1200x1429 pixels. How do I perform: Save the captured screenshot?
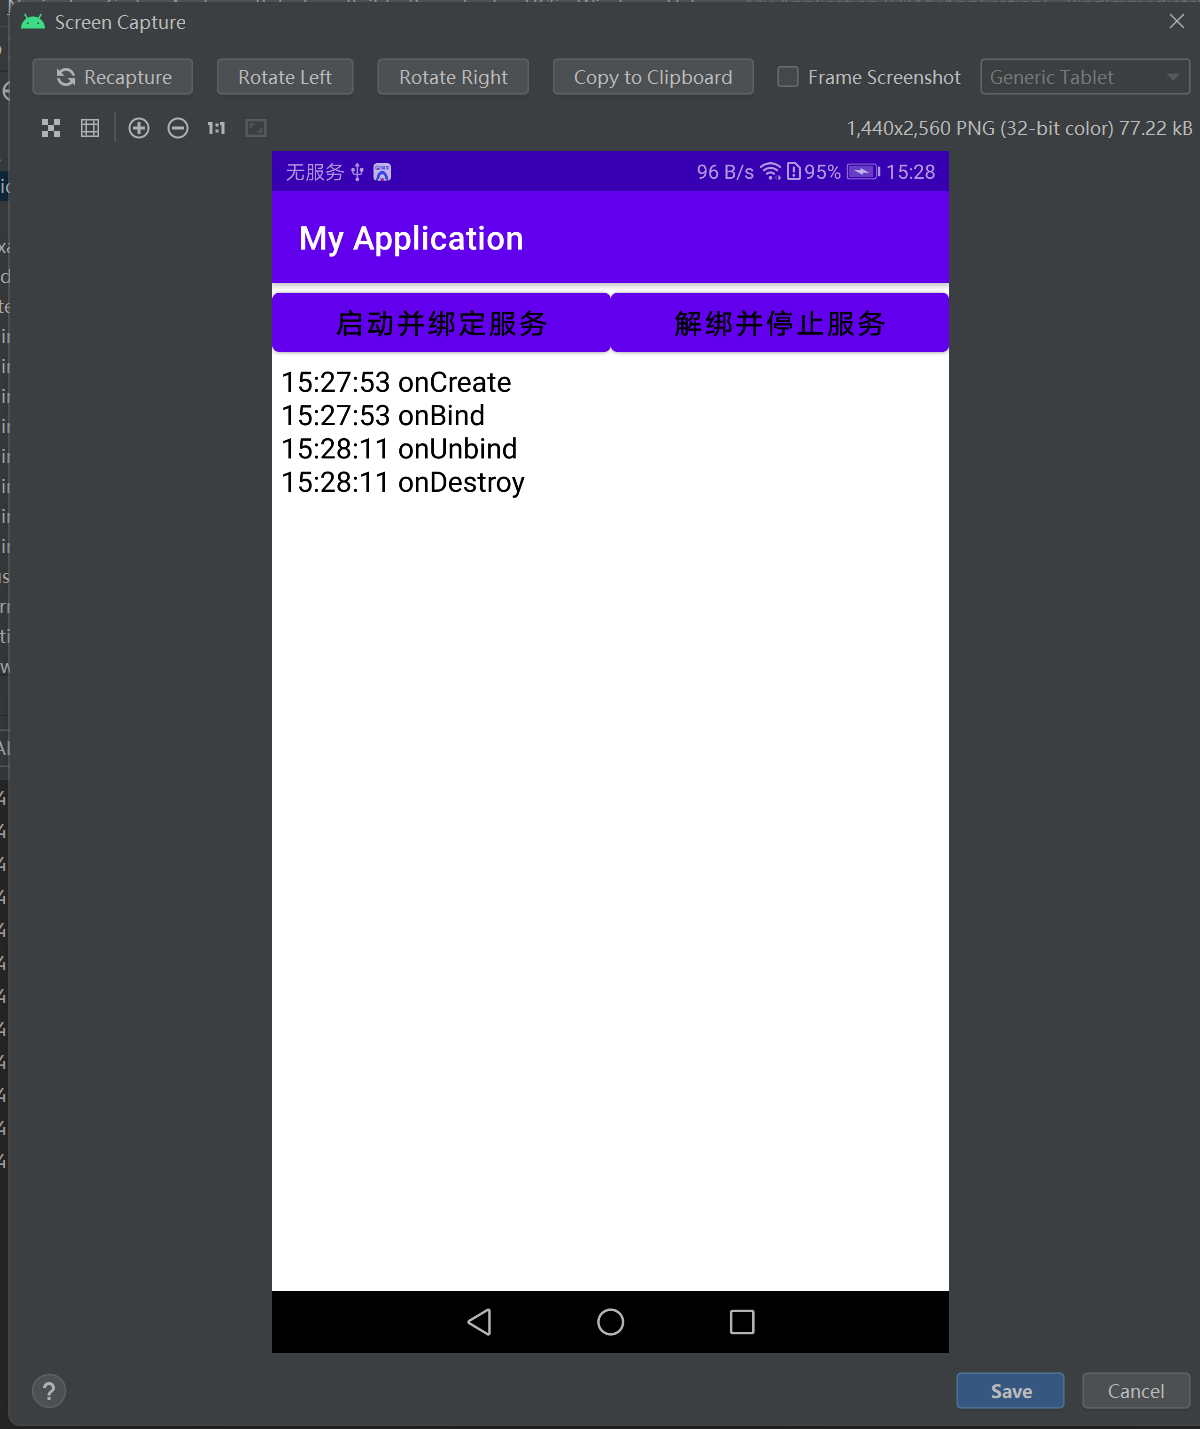point(1010,1391)
